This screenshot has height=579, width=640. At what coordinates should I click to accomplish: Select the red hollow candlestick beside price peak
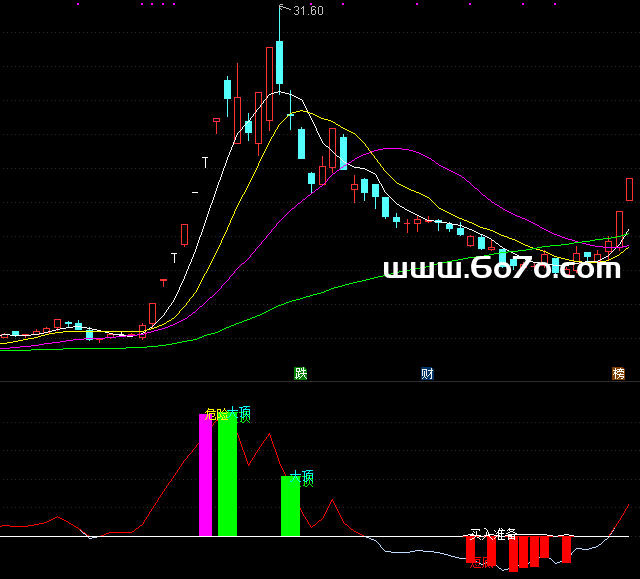[x=269, y=82]
